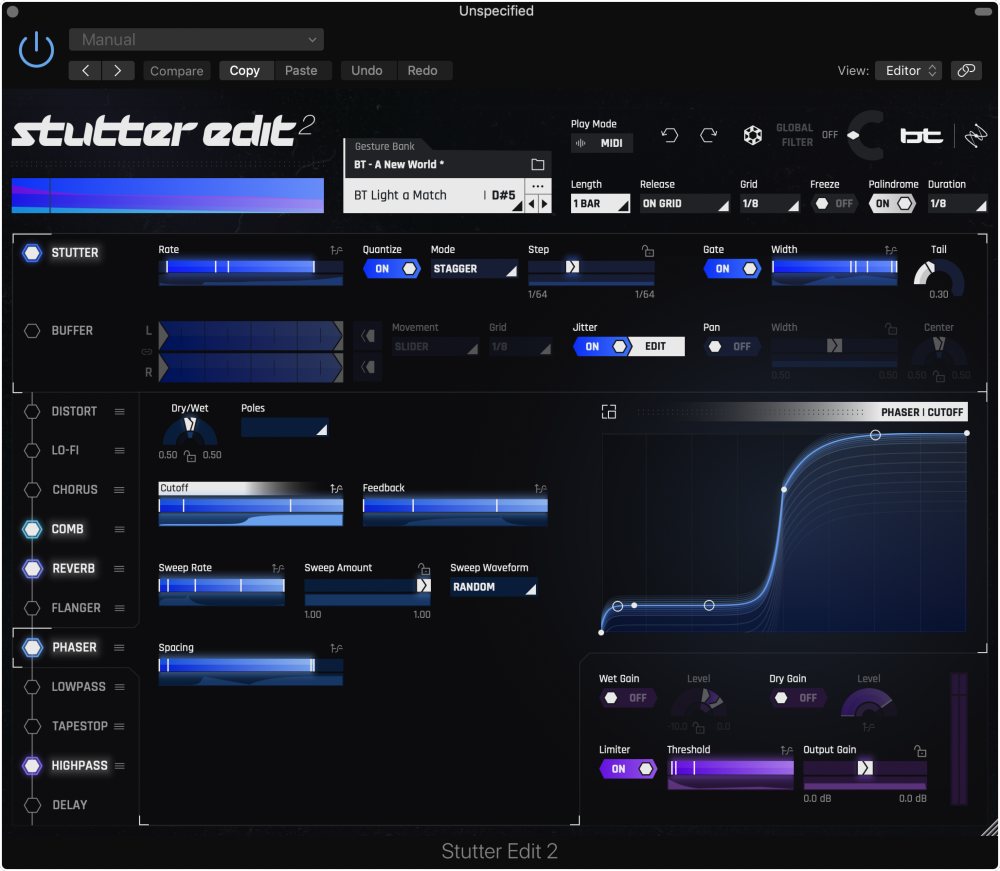Disable the Limiter in the output section
Screen dimensions: 1000x871
(x=628, y=768)
